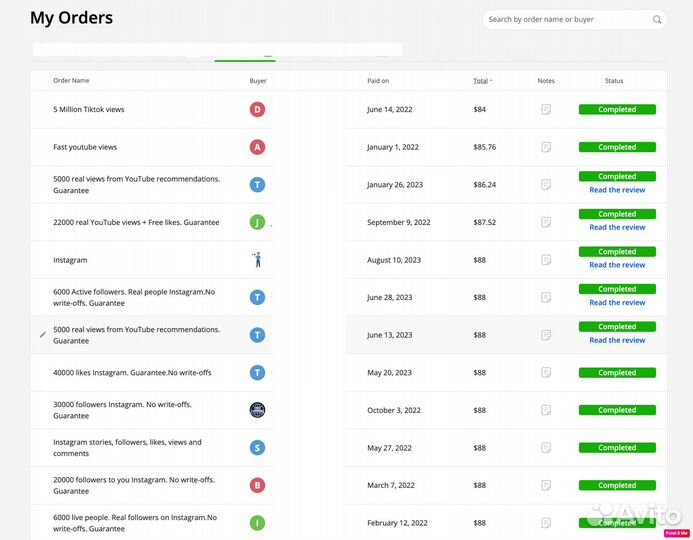Open notes icon for May 27, 2022 order
The height and width of the screenshot is (540, 693).
546,448
